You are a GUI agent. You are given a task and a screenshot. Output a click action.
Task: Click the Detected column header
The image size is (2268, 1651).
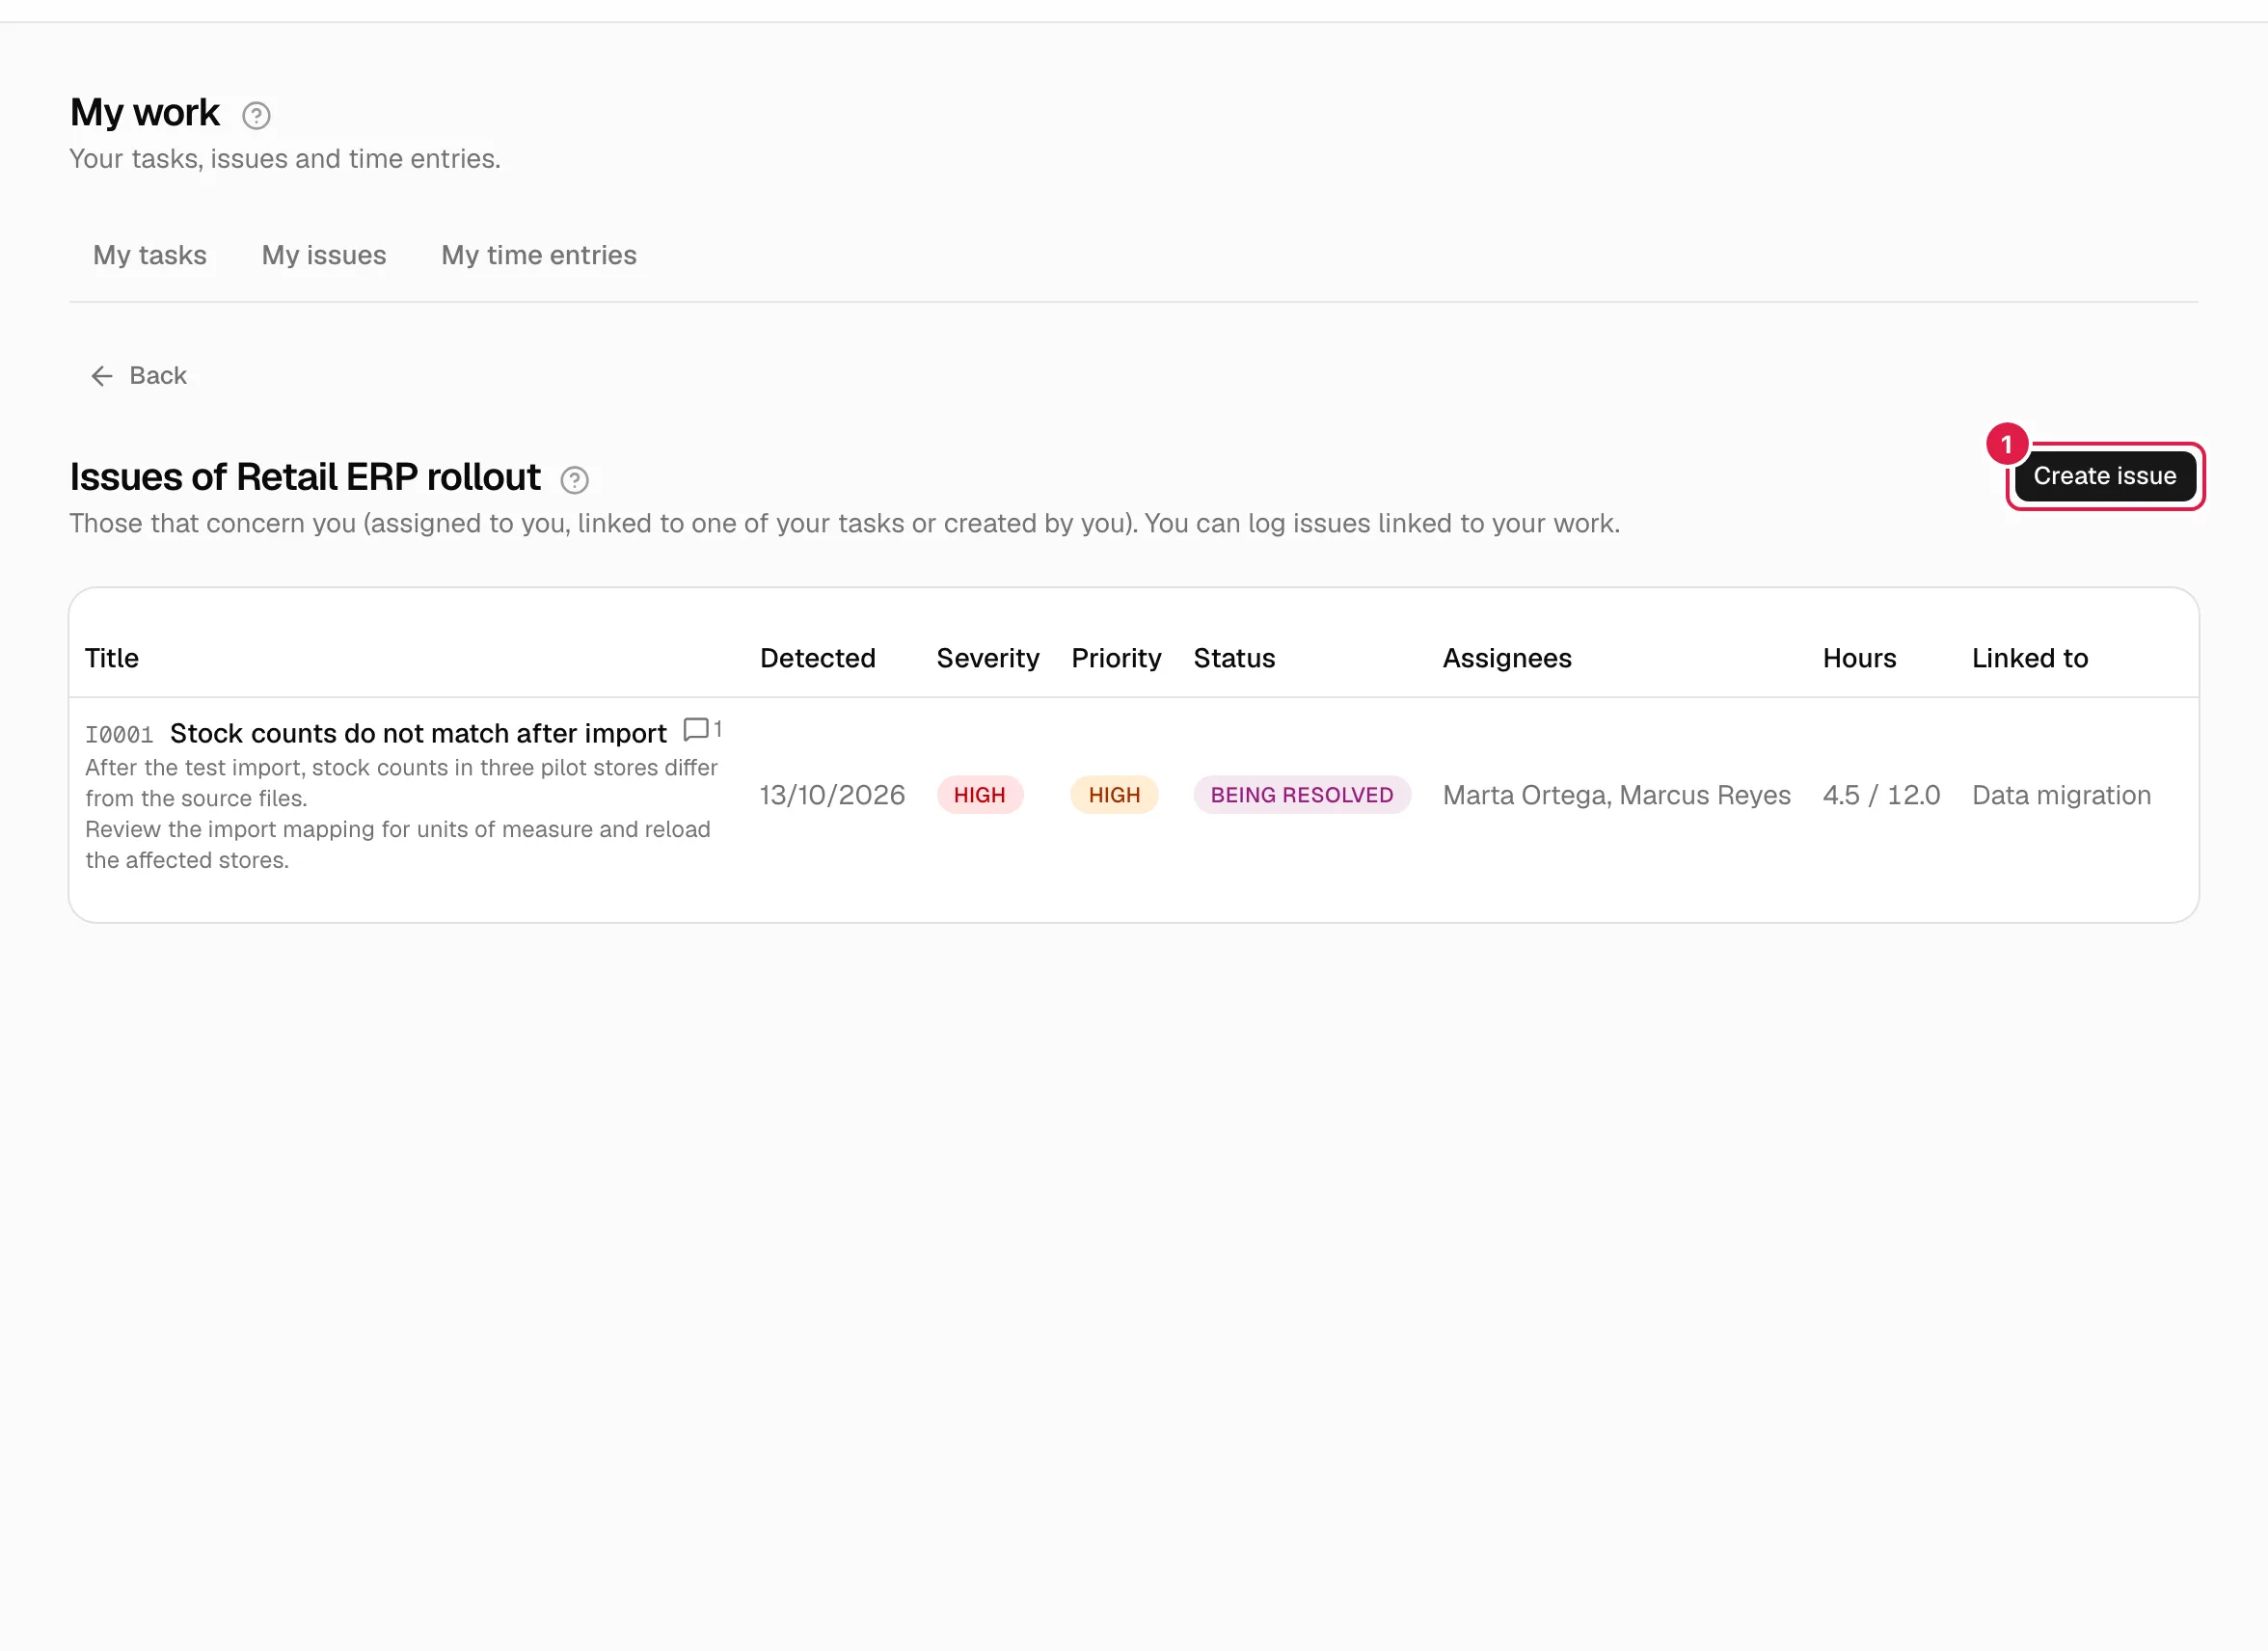pyautogui.click(x=818, y=658)
